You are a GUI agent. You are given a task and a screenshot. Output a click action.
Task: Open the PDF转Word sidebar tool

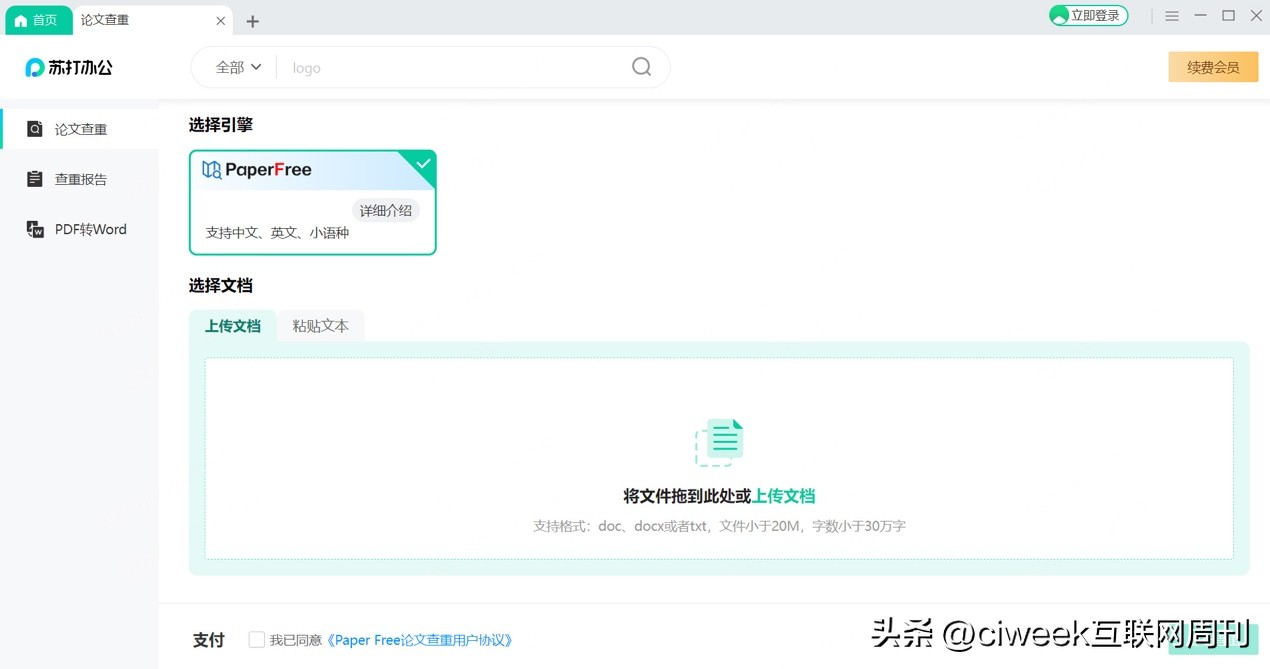click(x=35, y=228)
